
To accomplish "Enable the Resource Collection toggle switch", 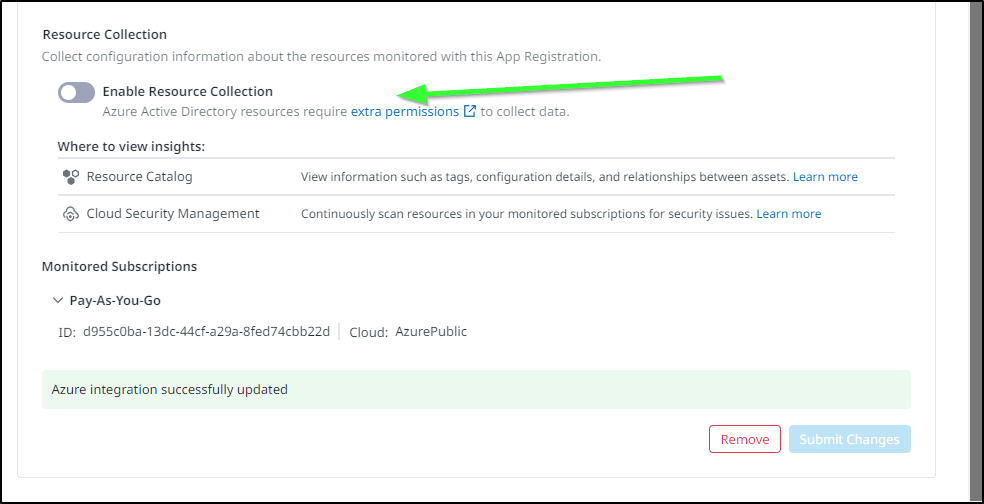I will (x=76, y=92).
